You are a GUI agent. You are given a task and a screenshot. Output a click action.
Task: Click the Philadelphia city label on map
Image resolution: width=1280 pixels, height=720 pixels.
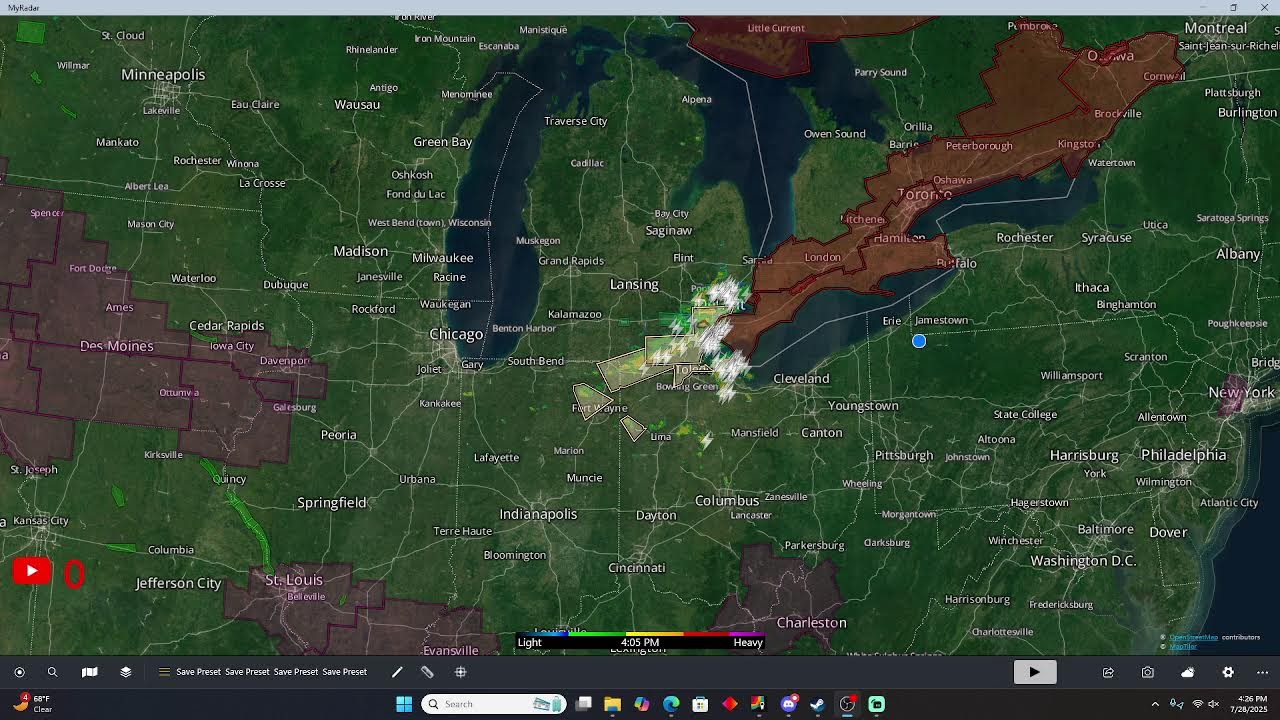point(1184,455)
